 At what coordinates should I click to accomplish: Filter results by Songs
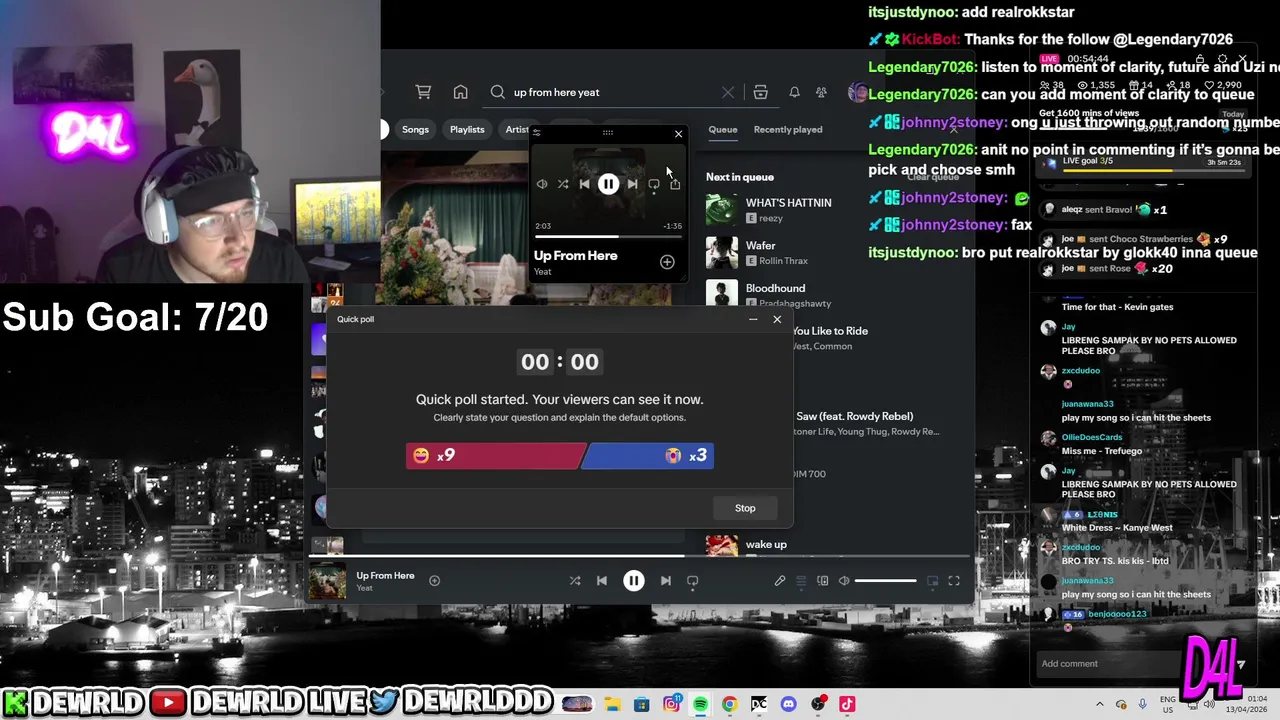(415, 129)
